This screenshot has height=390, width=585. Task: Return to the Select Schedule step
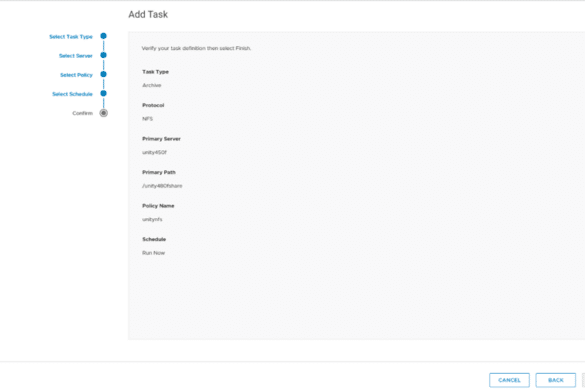click(72, 94)
